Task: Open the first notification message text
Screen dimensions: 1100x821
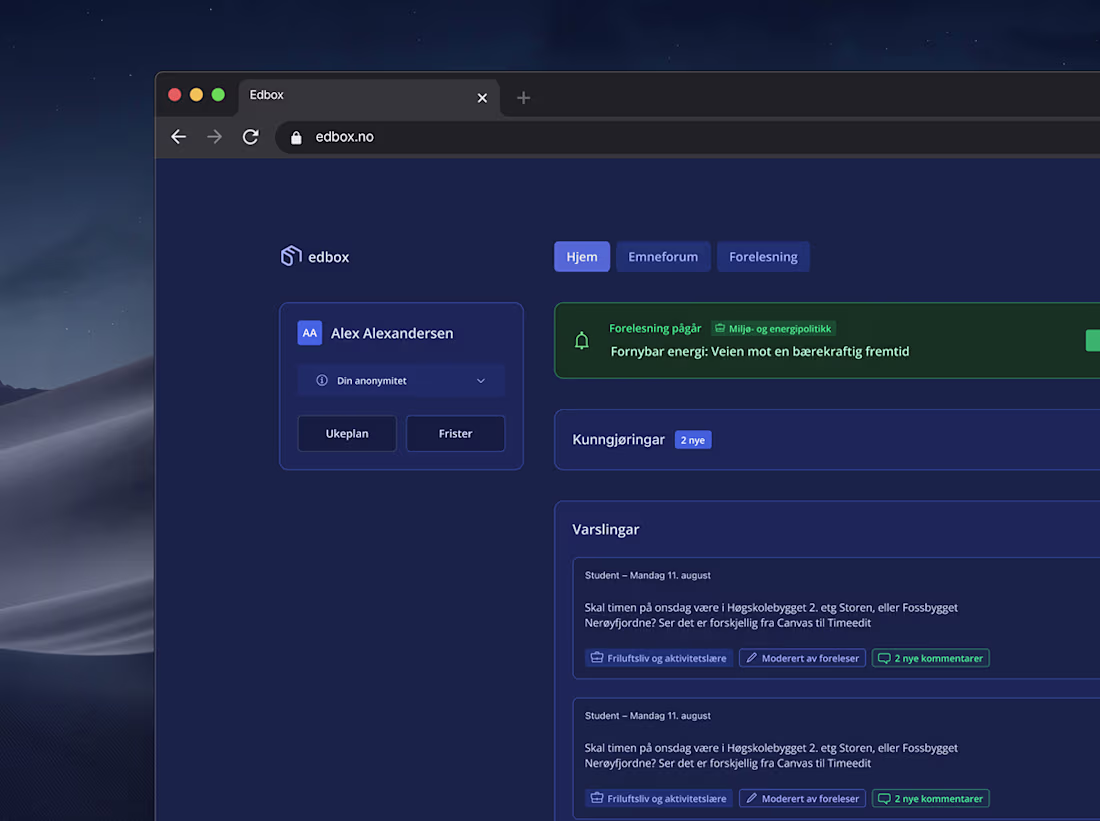Action: (771, 615)
